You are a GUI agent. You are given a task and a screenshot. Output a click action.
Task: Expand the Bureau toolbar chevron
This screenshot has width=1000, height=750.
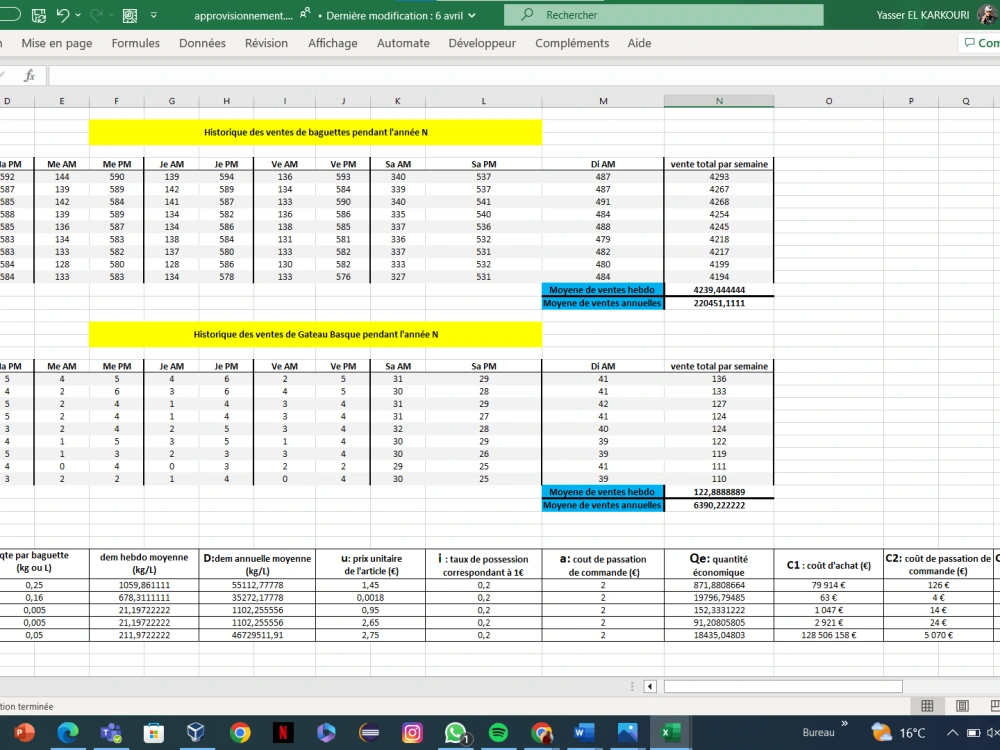point(844,723)
